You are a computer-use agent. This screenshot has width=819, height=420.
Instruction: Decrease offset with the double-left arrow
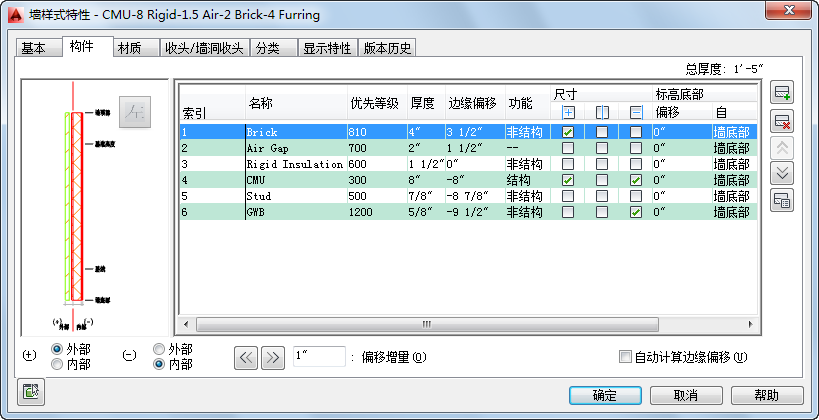(247, 357)
